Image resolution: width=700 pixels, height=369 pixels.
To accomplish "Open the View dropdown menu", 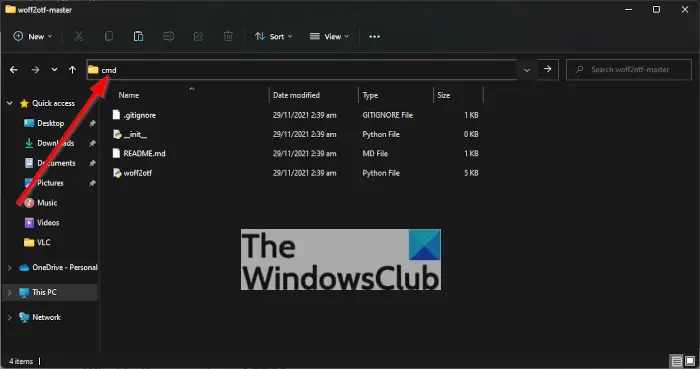I will 329,37.
